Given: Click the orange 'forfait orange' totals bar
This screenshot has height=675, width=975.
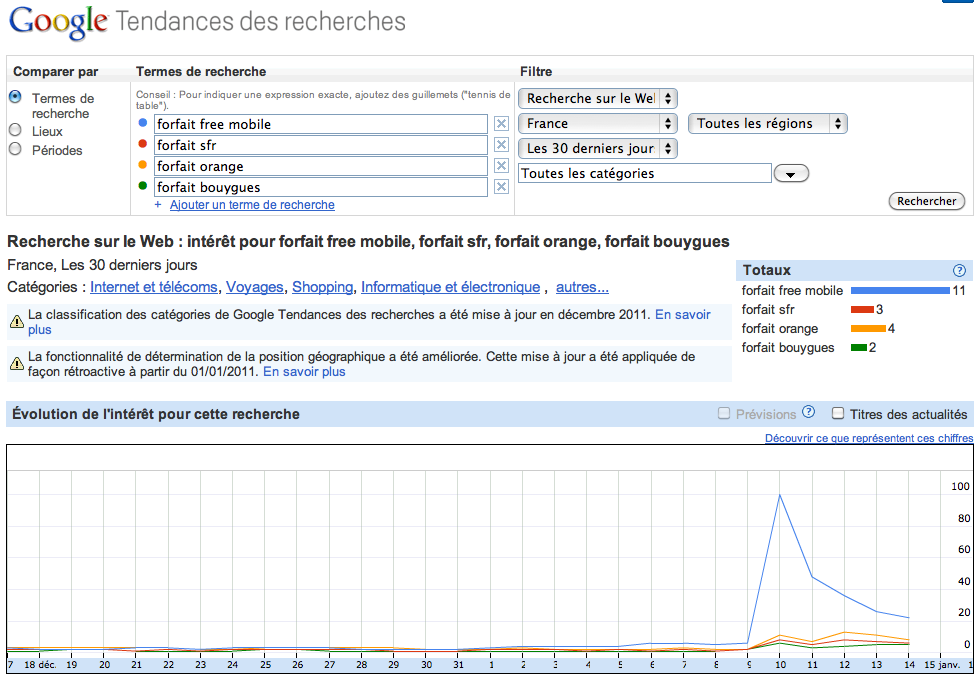Looking at the screenshot, I should tap(868, 328).
